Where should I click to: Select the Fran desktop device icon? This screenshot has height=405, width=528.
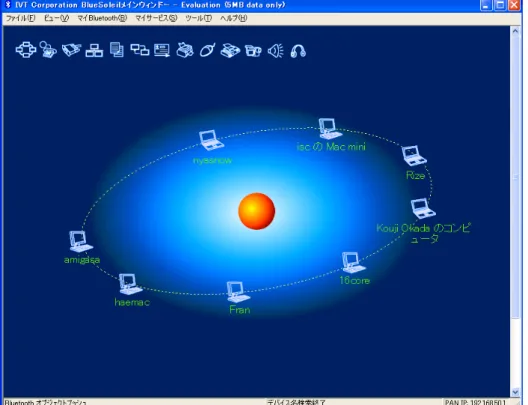(238, 292)
